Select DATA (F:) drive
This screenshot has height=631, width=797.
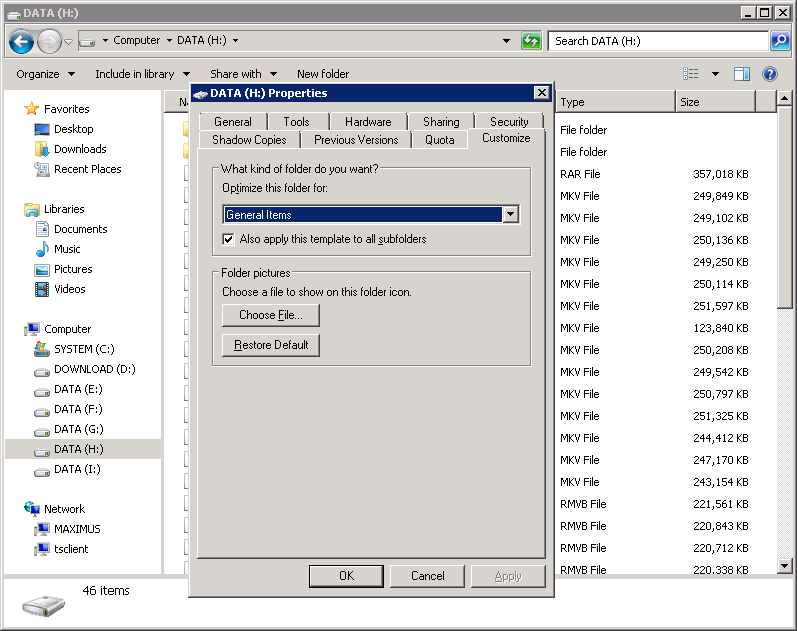pyautogui.click(x=78, y=409)
